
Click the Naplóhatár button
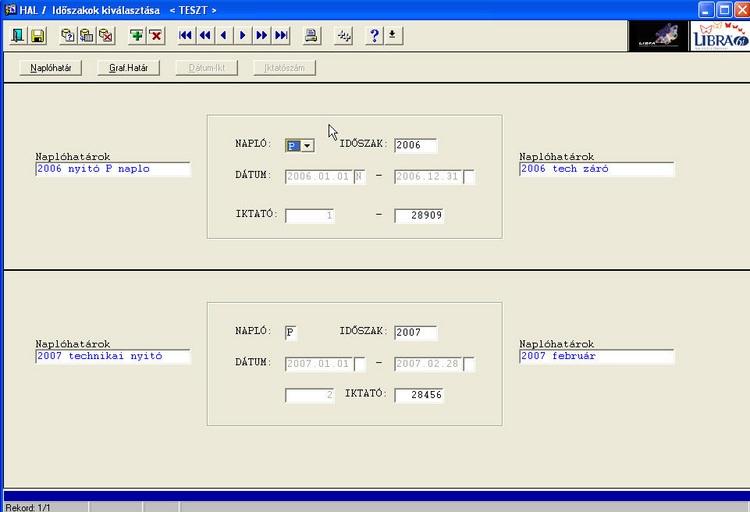coord(51,68)
